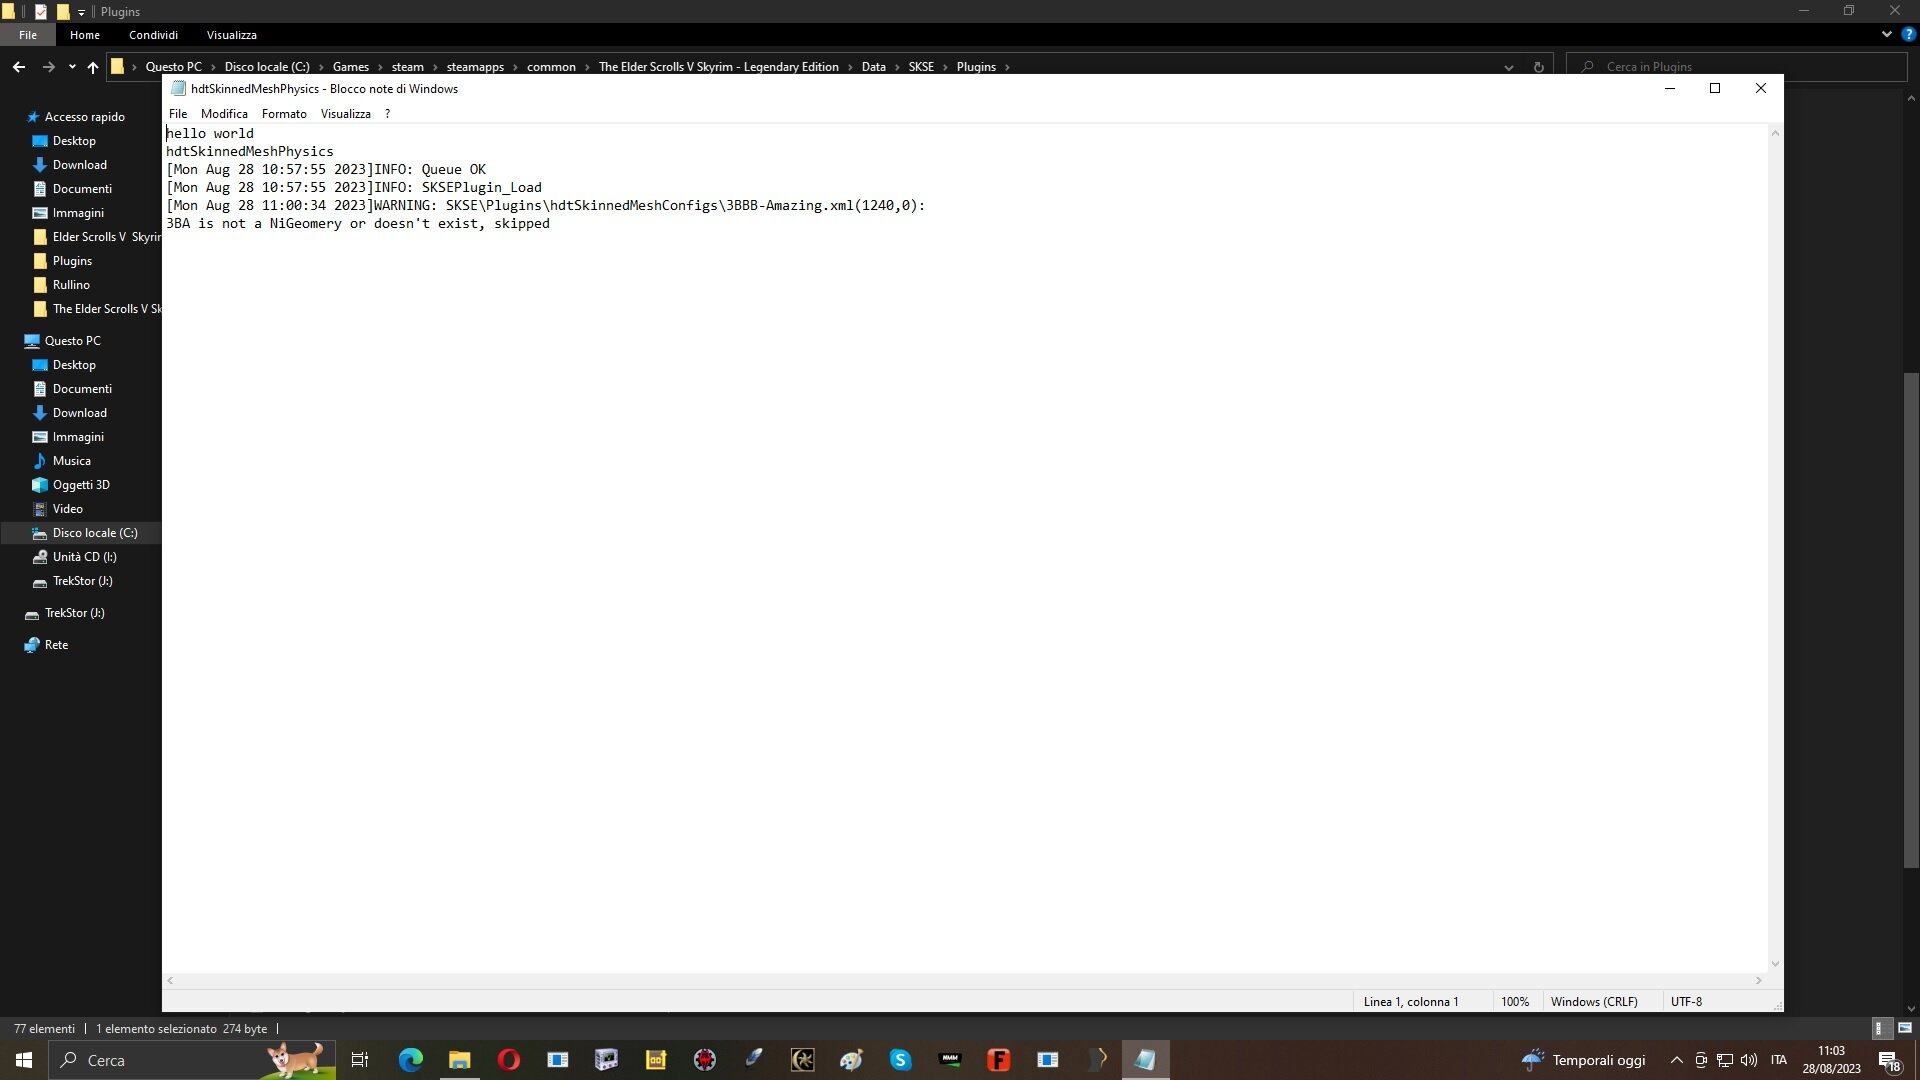This screenshot has width=1920, height=1080.
Task: Open Immagini under Accesso rapido
Action: coord(78,213)
